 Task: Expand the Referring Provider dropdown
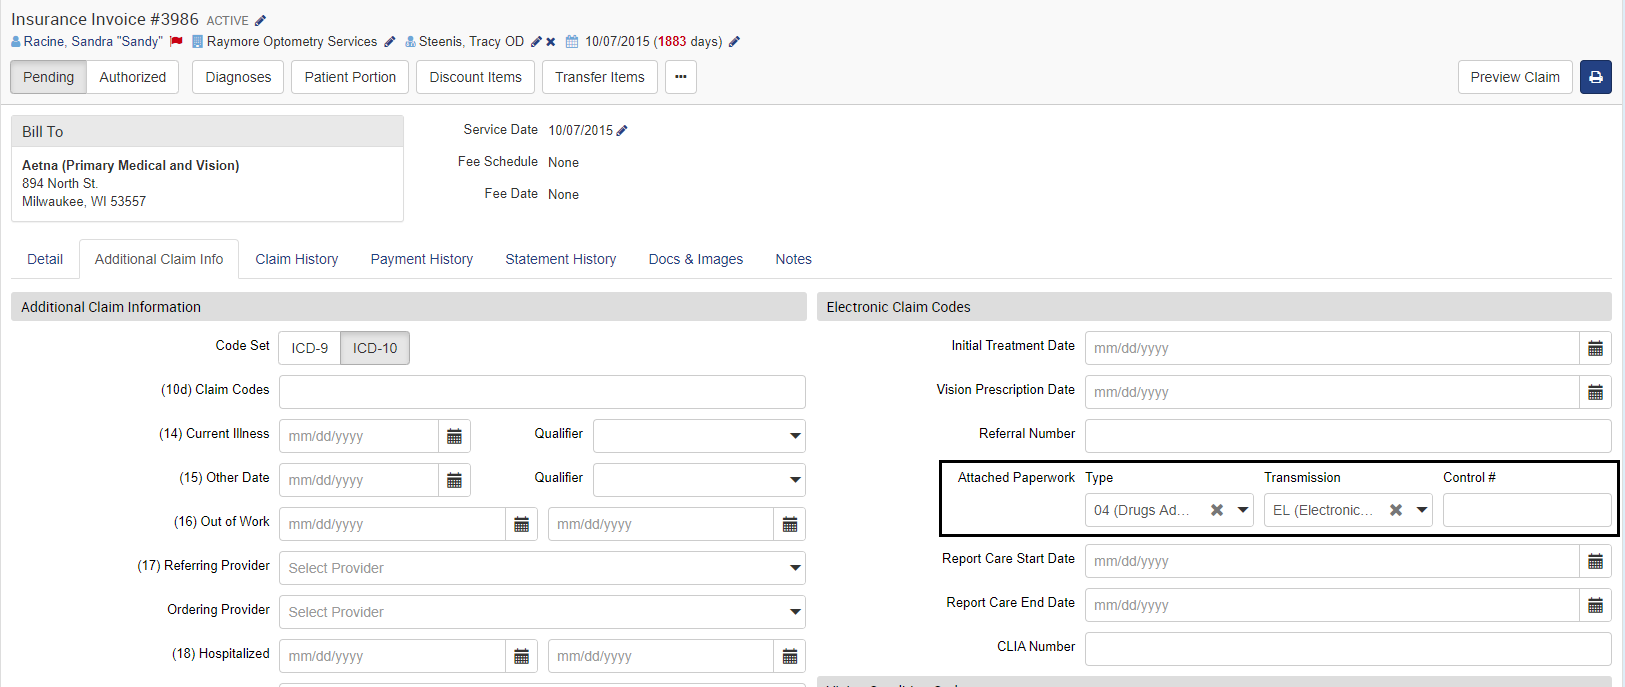click(x=795, y=568)
